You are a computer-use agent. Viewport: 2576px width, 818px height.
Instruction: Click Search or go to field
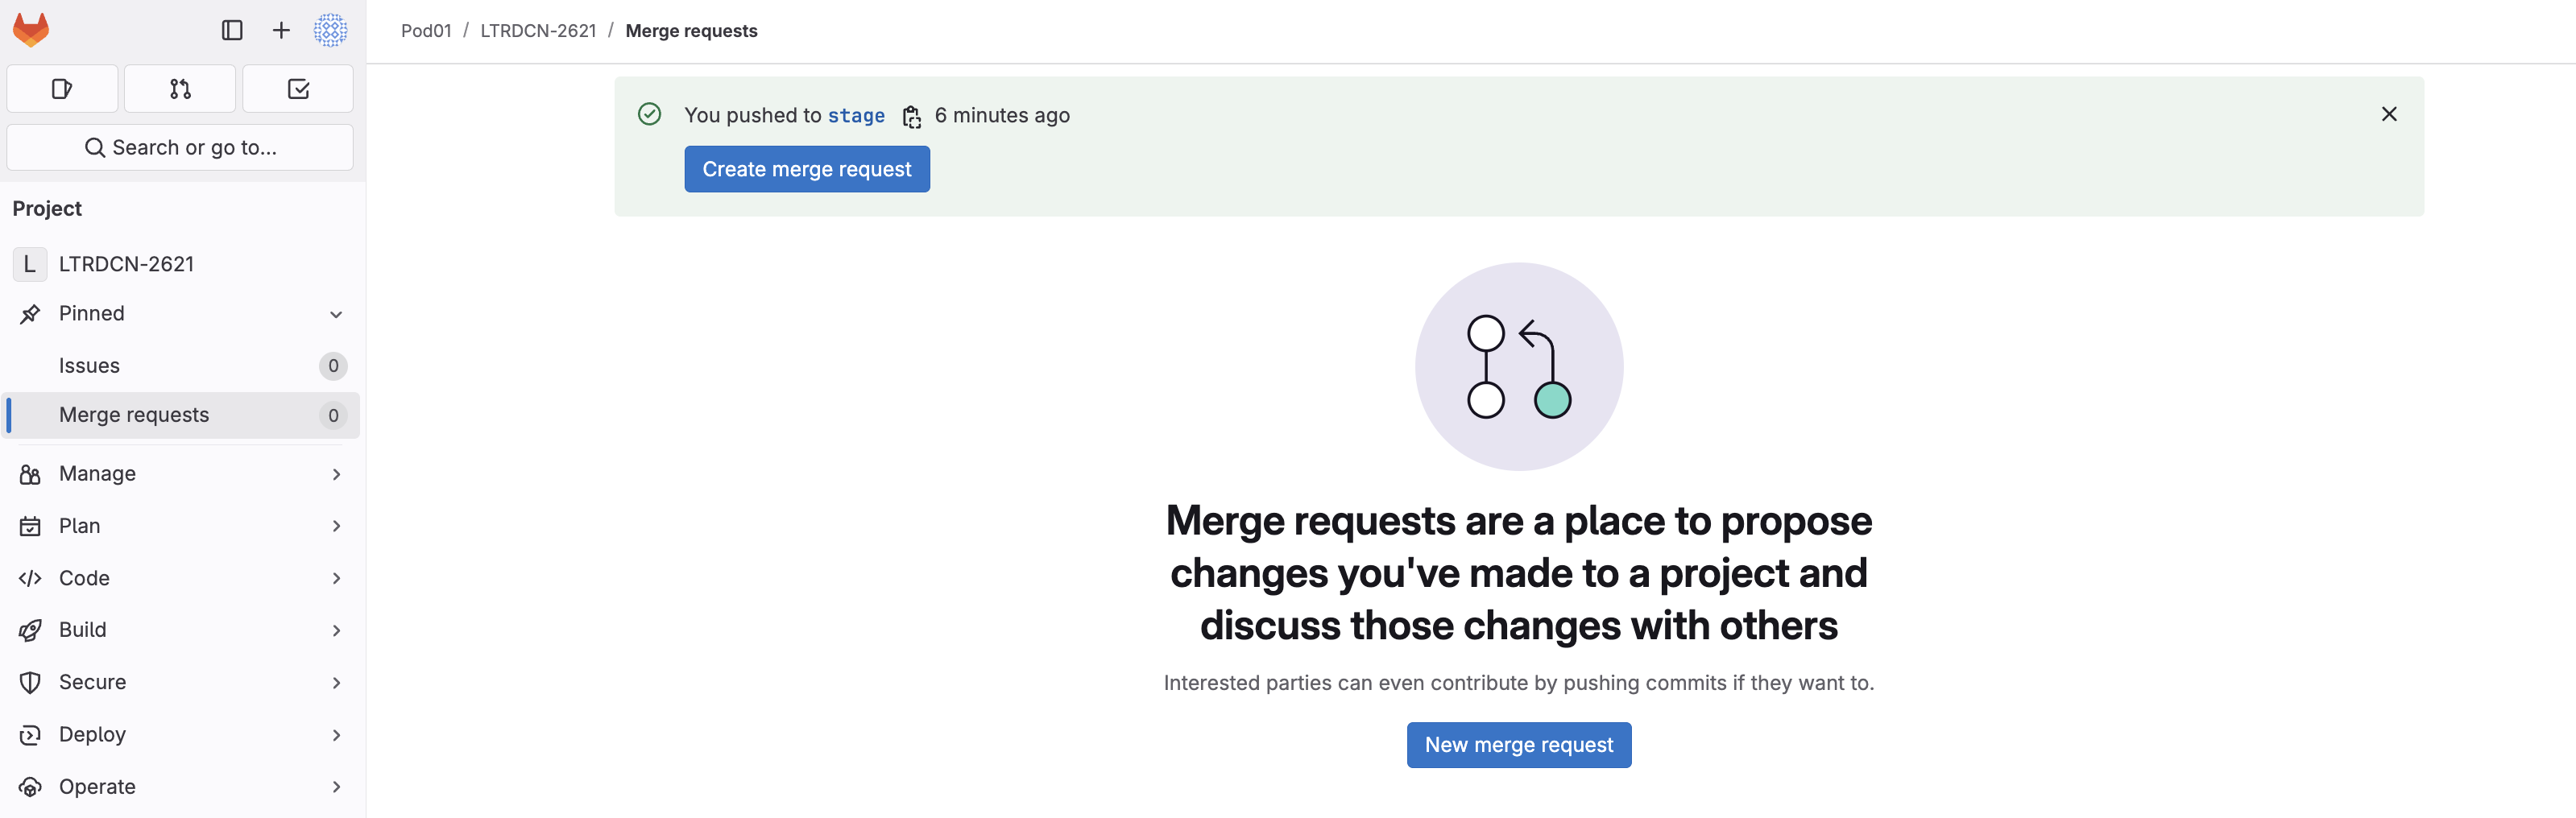tap(180, 147)
